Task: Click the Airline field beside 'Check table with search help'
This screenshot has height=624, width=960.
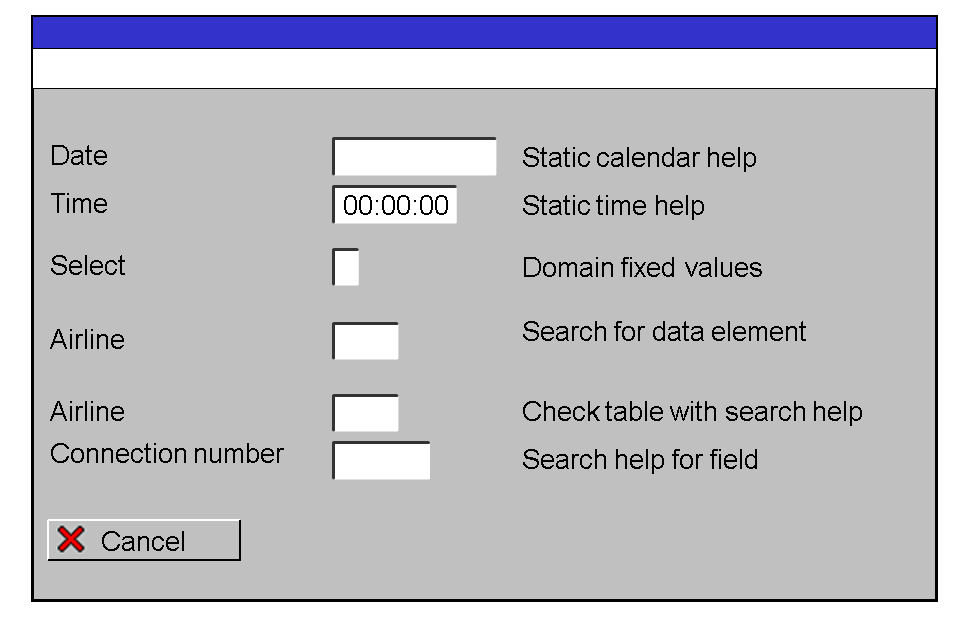Action: tap(365, 413)
